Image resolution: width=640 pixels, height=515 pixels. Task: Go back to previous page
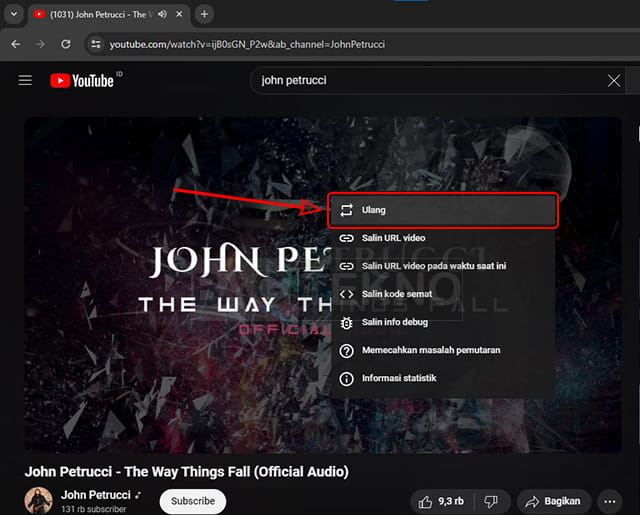pos(16,44)
